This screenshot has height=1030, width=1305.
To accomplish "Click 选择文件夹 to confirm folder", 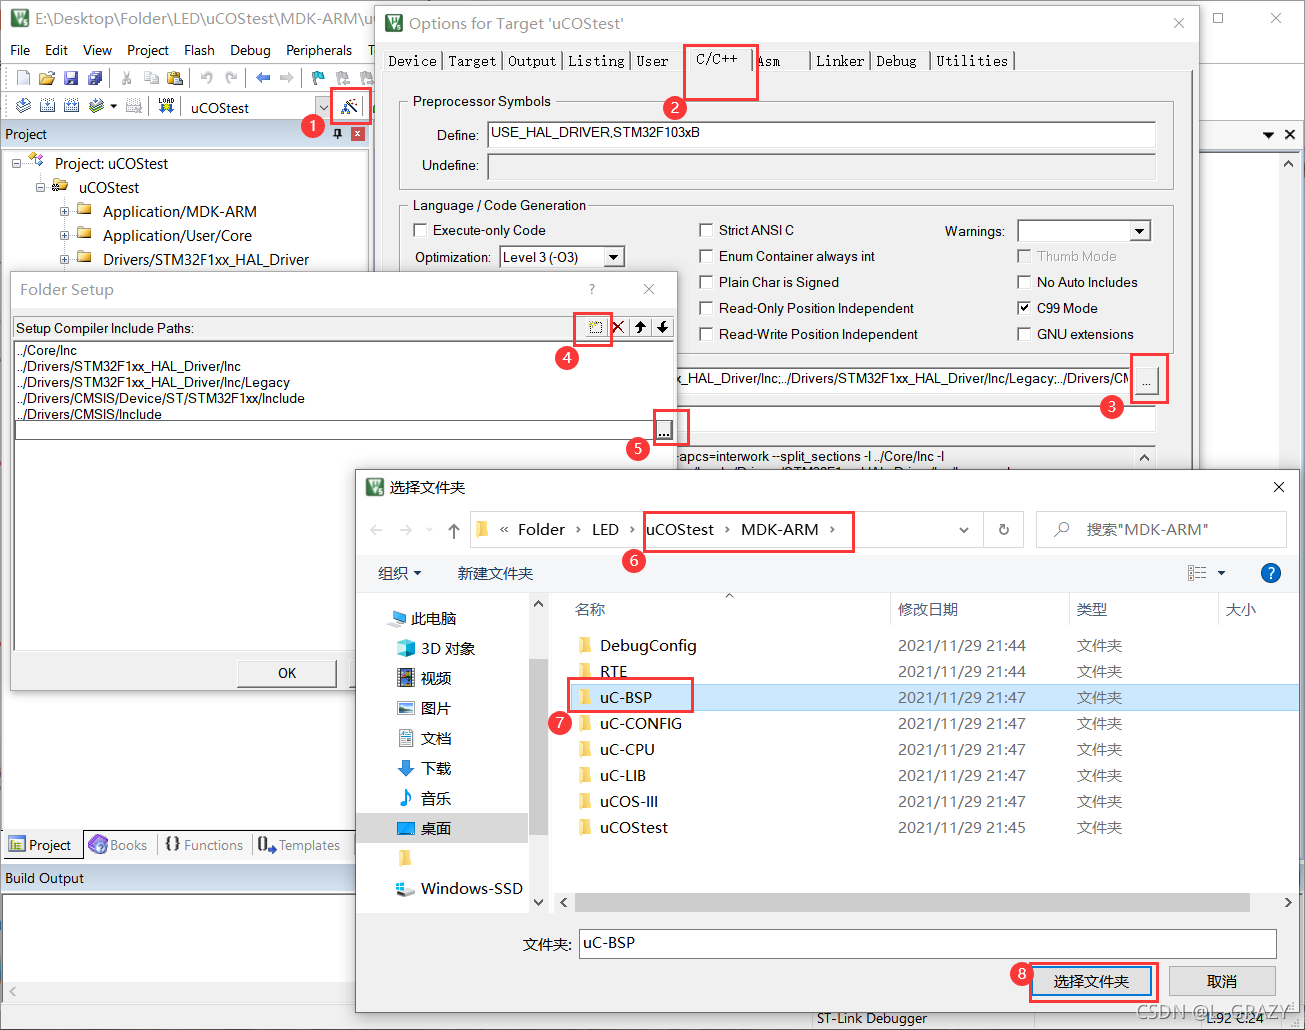I will tap(1091, 981).
